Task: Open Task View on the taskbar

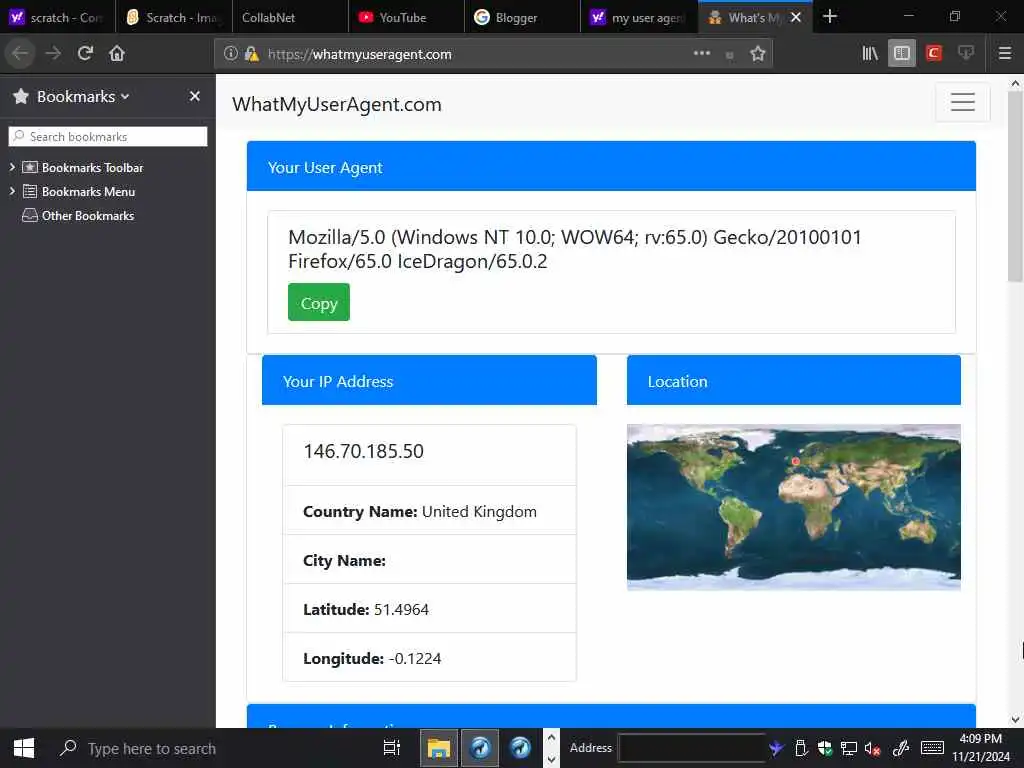Action: pyautogui.click(x=391, y=748)
